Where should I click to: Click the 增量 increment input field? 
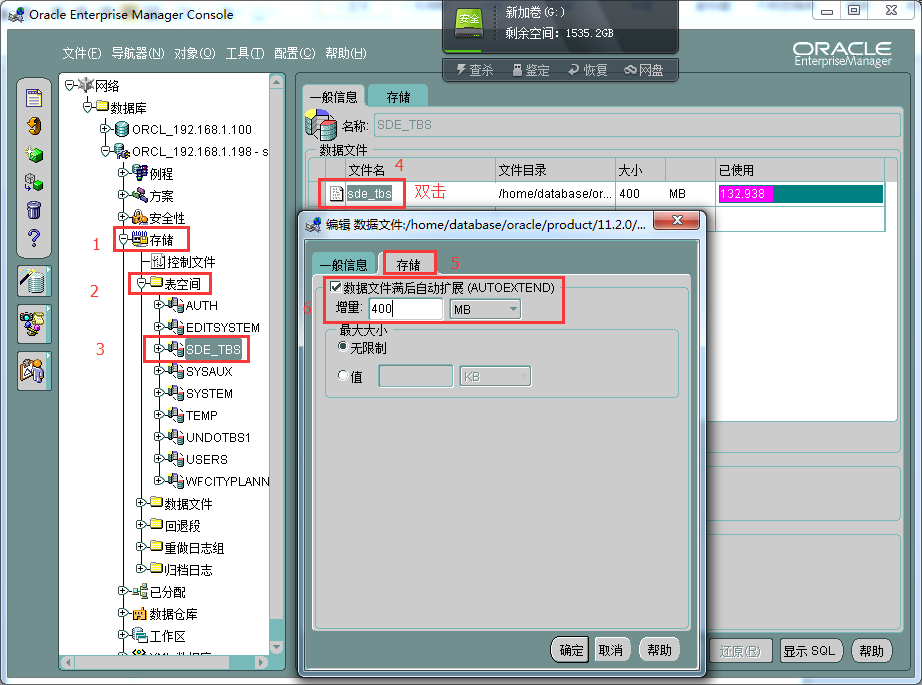tap(406, 309)
